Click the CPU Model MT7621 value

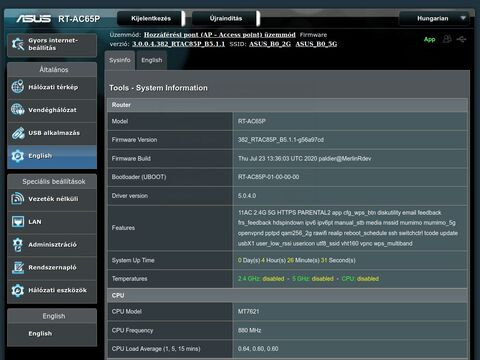248,311
